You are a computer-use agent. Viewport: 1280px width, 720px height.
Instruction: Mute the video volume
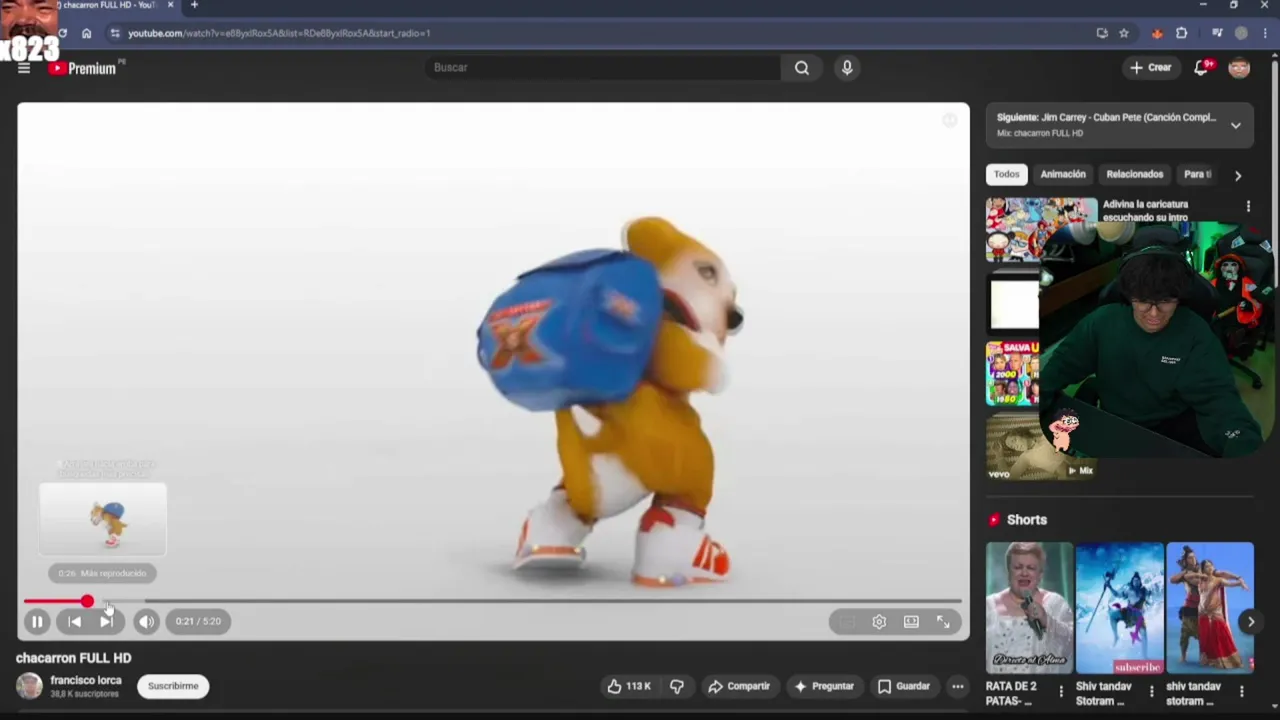point(146,621)
